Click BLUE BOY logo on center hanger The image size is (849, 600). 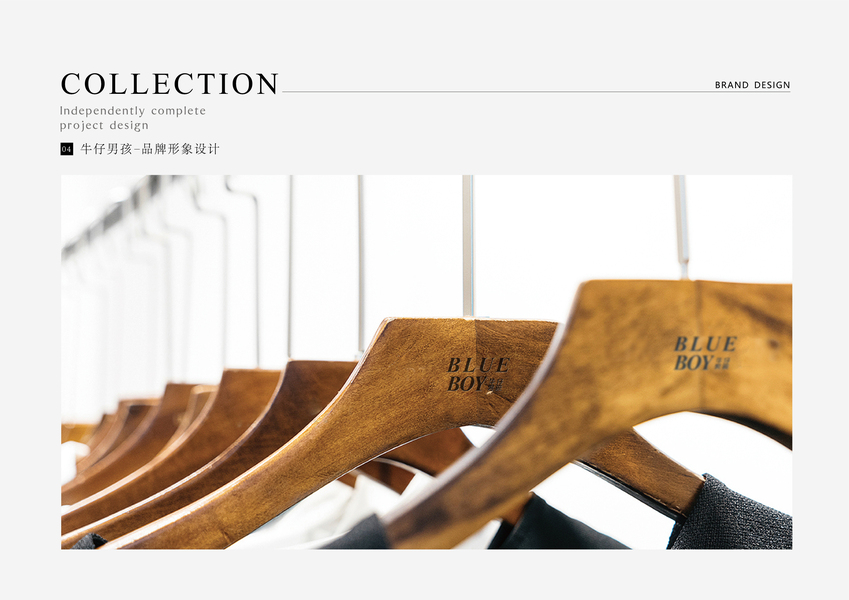point(478,374)
